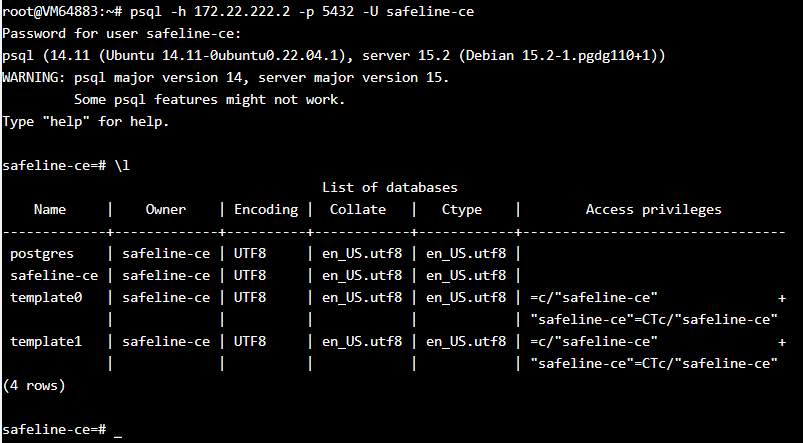Image resolution: width=803 pixels, height=443 pixels.
Task: Click the Type "help" for help line
Action: click(86, 121)
